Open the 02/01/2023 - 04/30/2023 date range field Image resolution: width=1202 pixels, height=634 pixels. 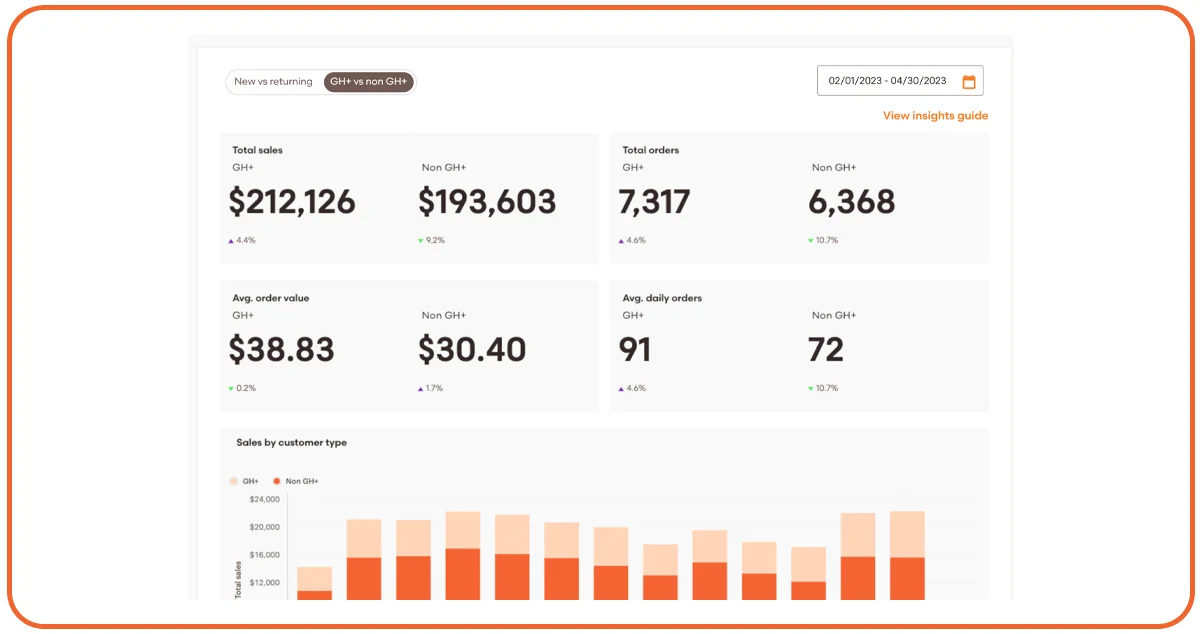tap(887, 81)
